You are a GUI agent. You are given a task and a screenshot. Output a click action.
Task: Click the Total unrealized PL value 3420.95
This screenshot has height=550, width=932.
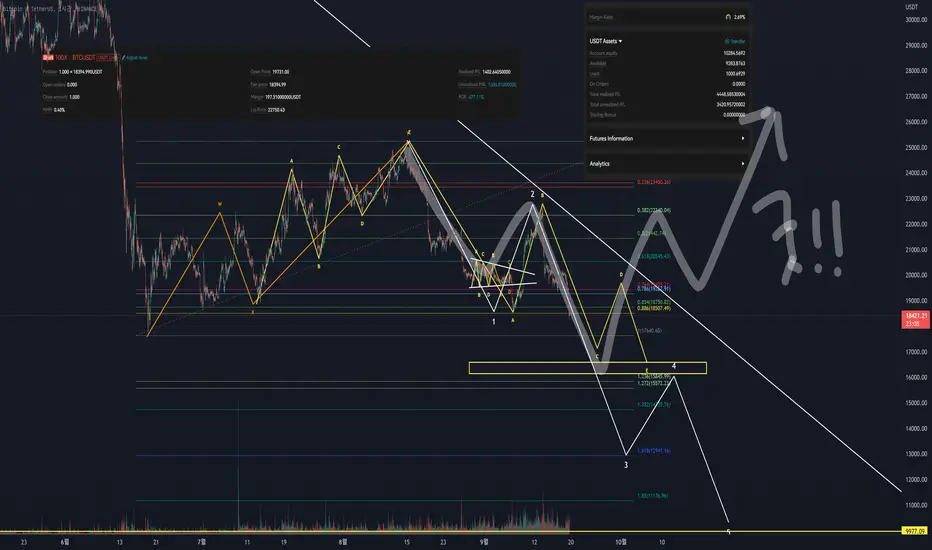pyautogui.click(x=731, y=105)
